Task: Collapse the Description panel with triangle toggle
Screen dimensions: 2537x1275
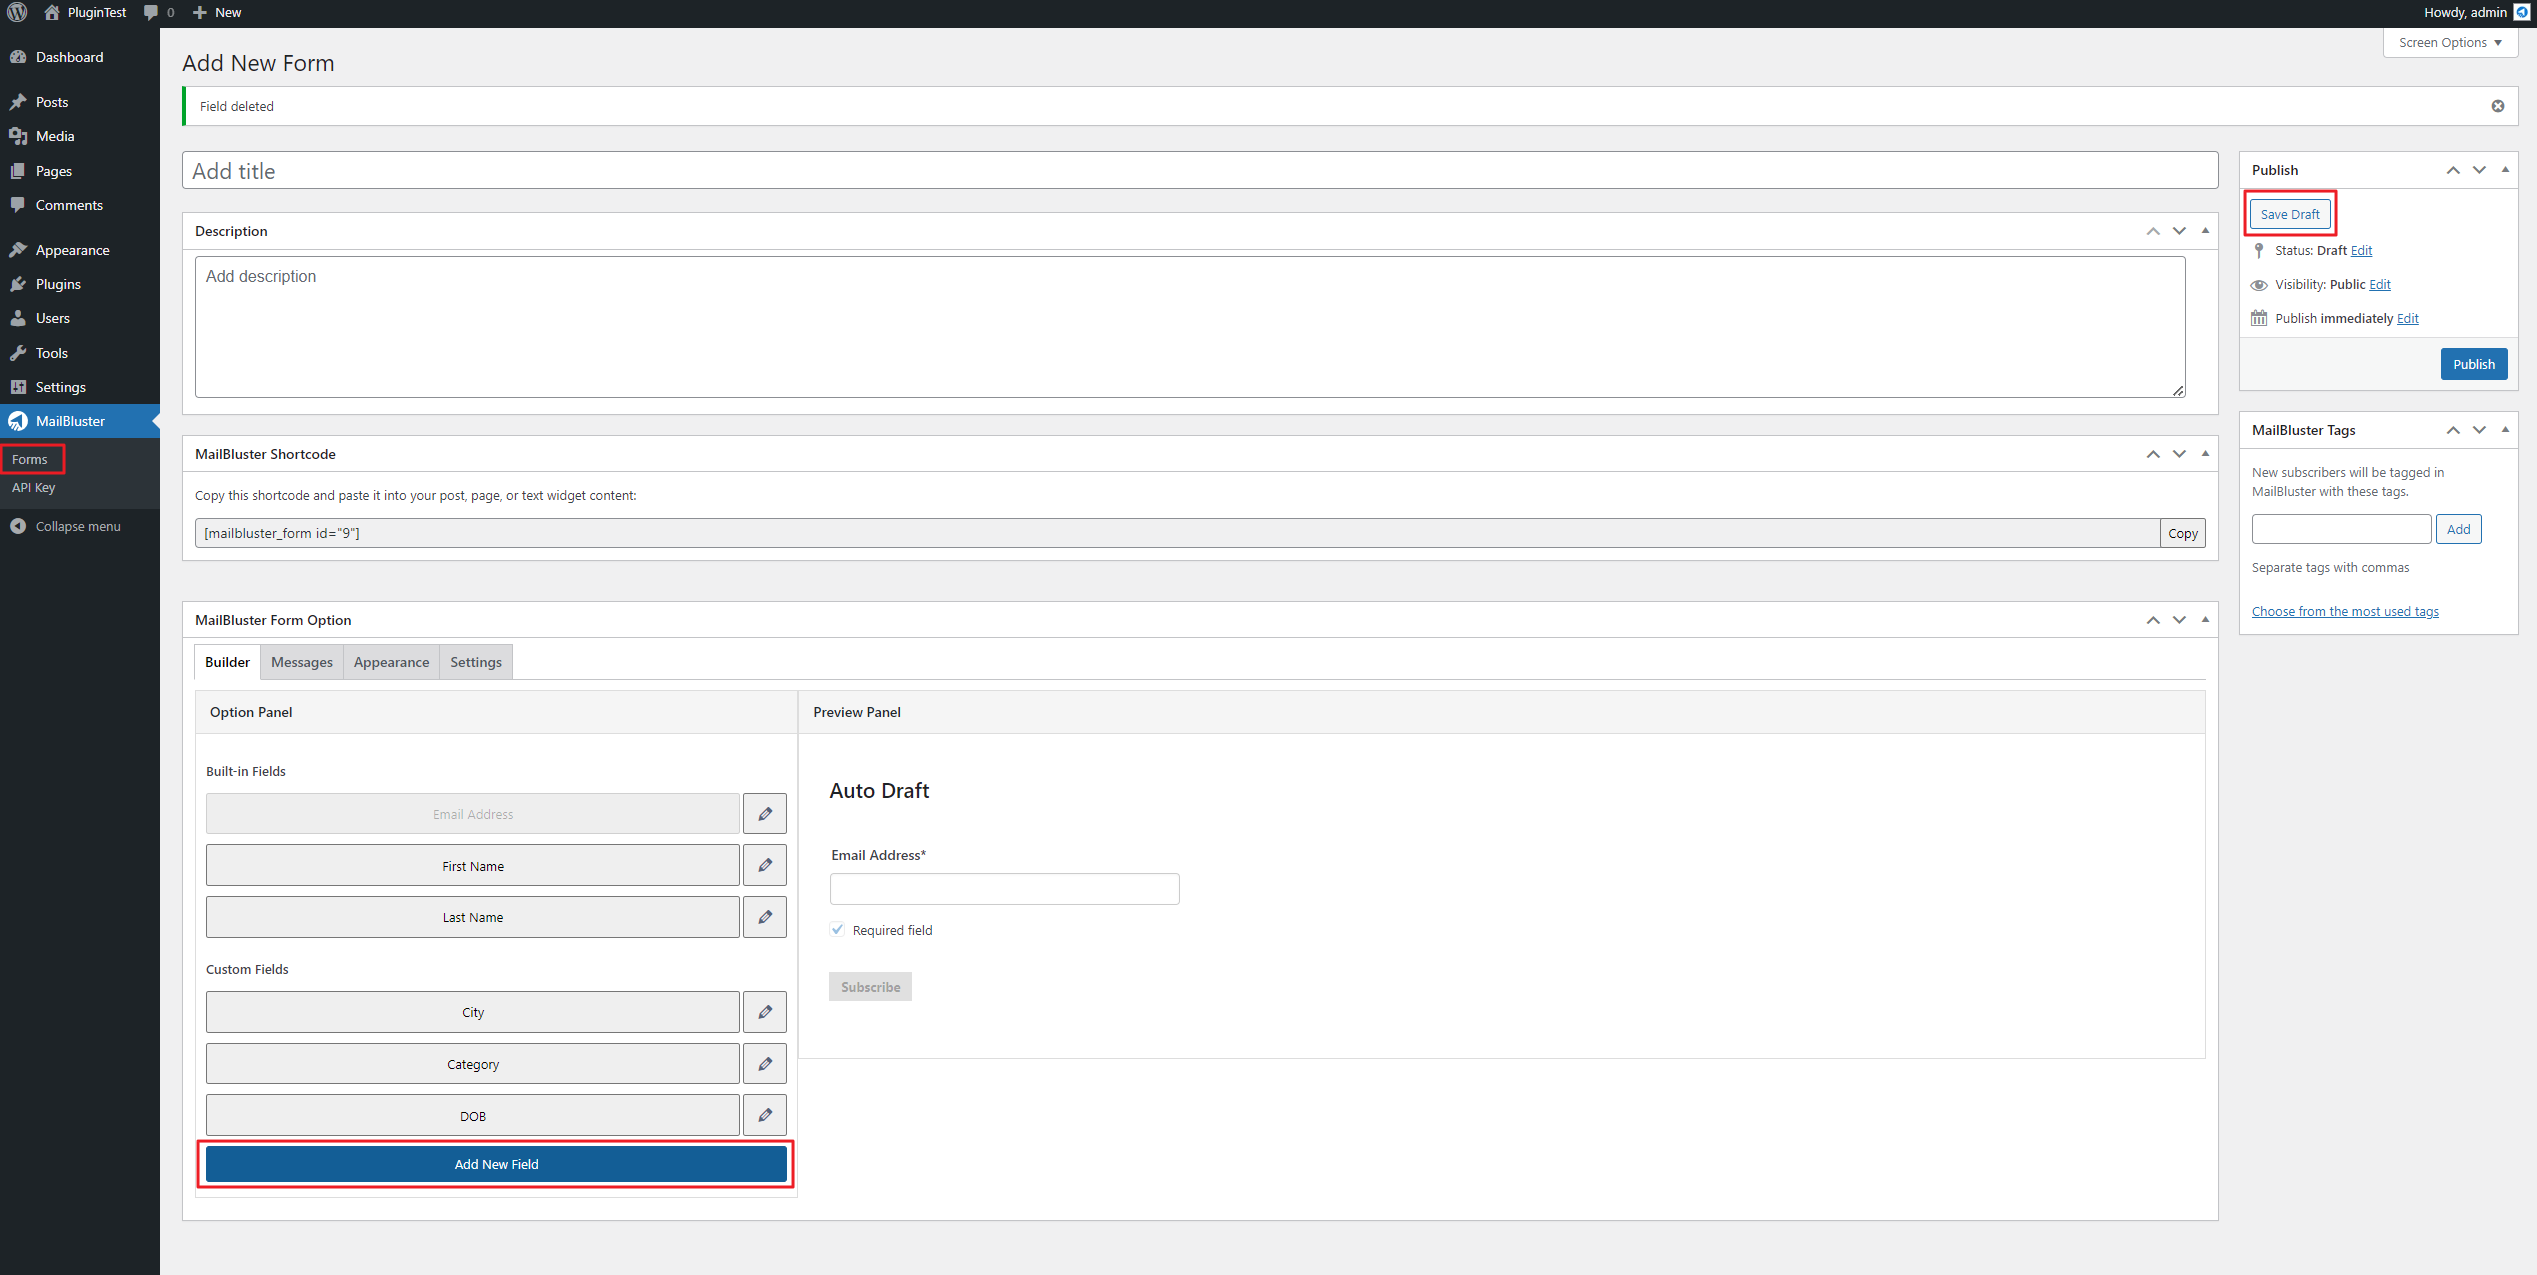Action: pos(2205,231)
